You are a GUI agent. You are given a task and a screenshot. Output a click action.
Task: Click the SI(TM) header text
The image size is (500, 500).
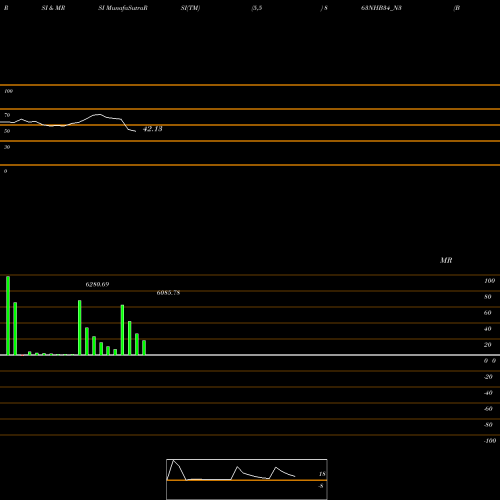190,8
